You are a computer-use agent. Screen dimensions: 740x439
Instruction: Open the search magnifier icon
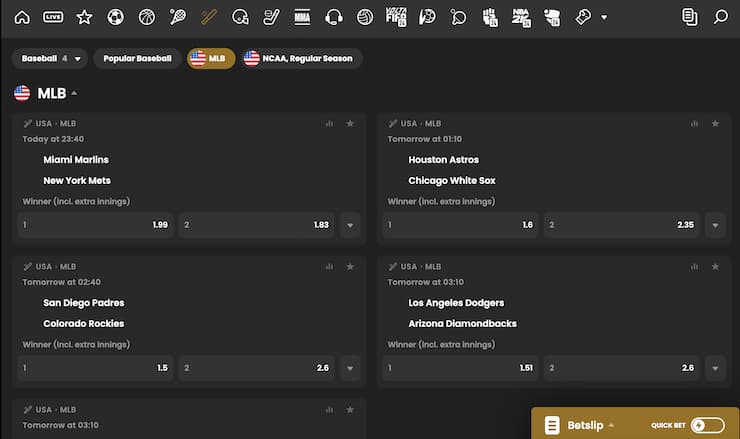pyautogui.click(x=721, y=17)
